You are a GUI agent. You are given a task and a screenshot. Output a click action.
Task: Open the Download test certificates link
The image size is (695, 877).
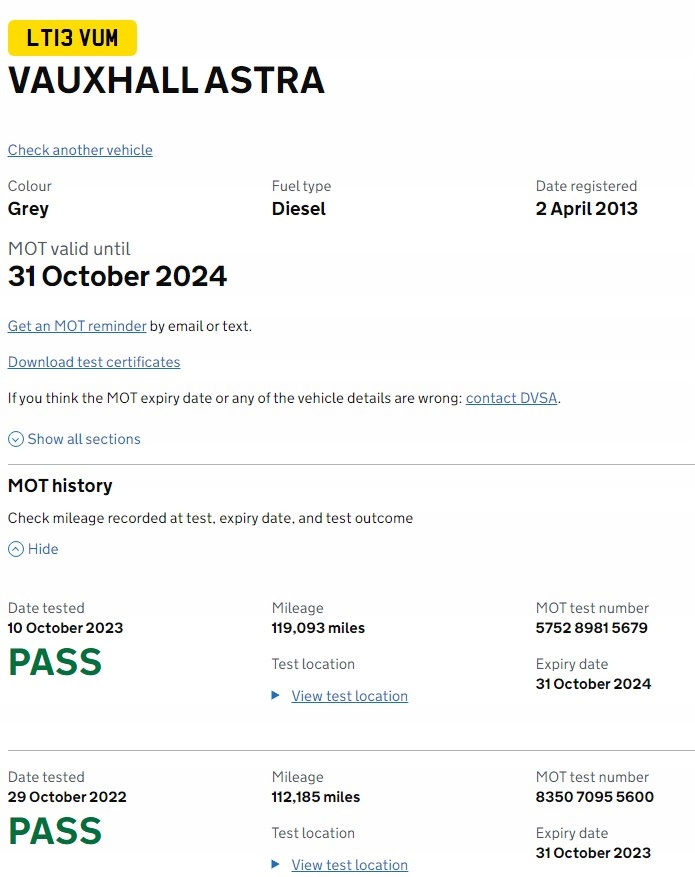94,362
